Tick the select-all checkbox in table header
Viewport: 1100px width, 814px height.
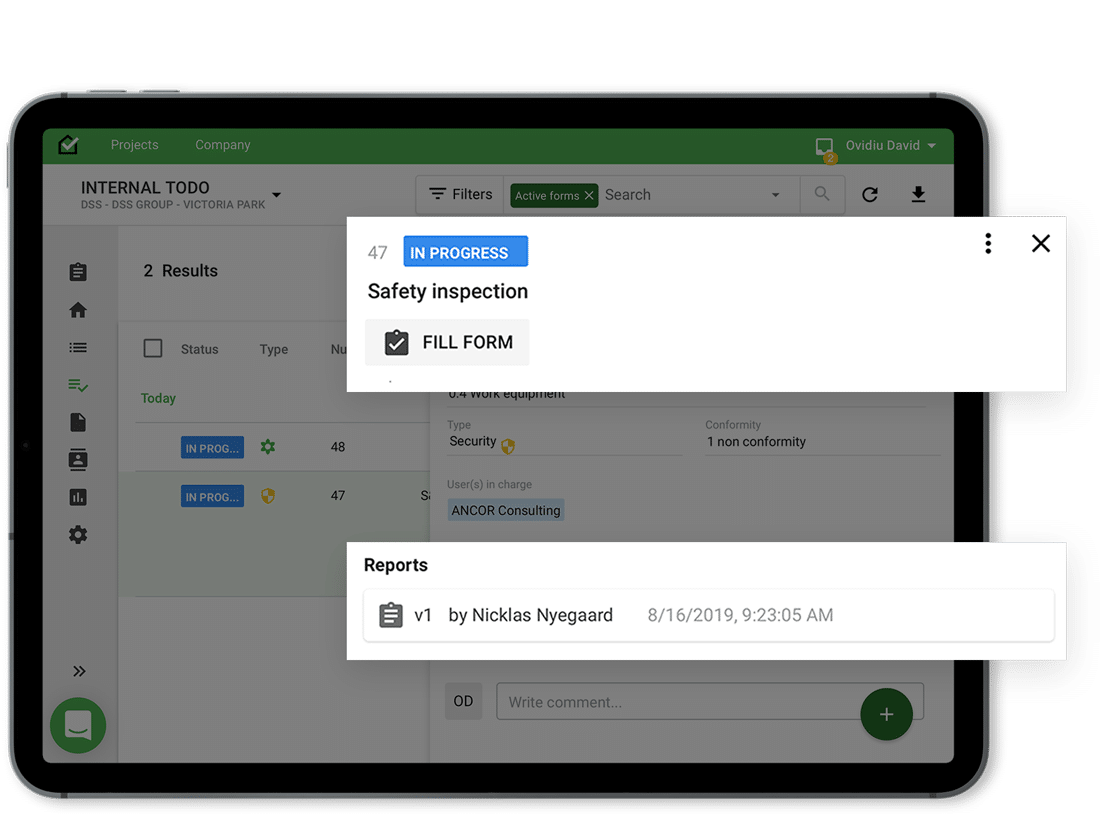tap(153, 348)
